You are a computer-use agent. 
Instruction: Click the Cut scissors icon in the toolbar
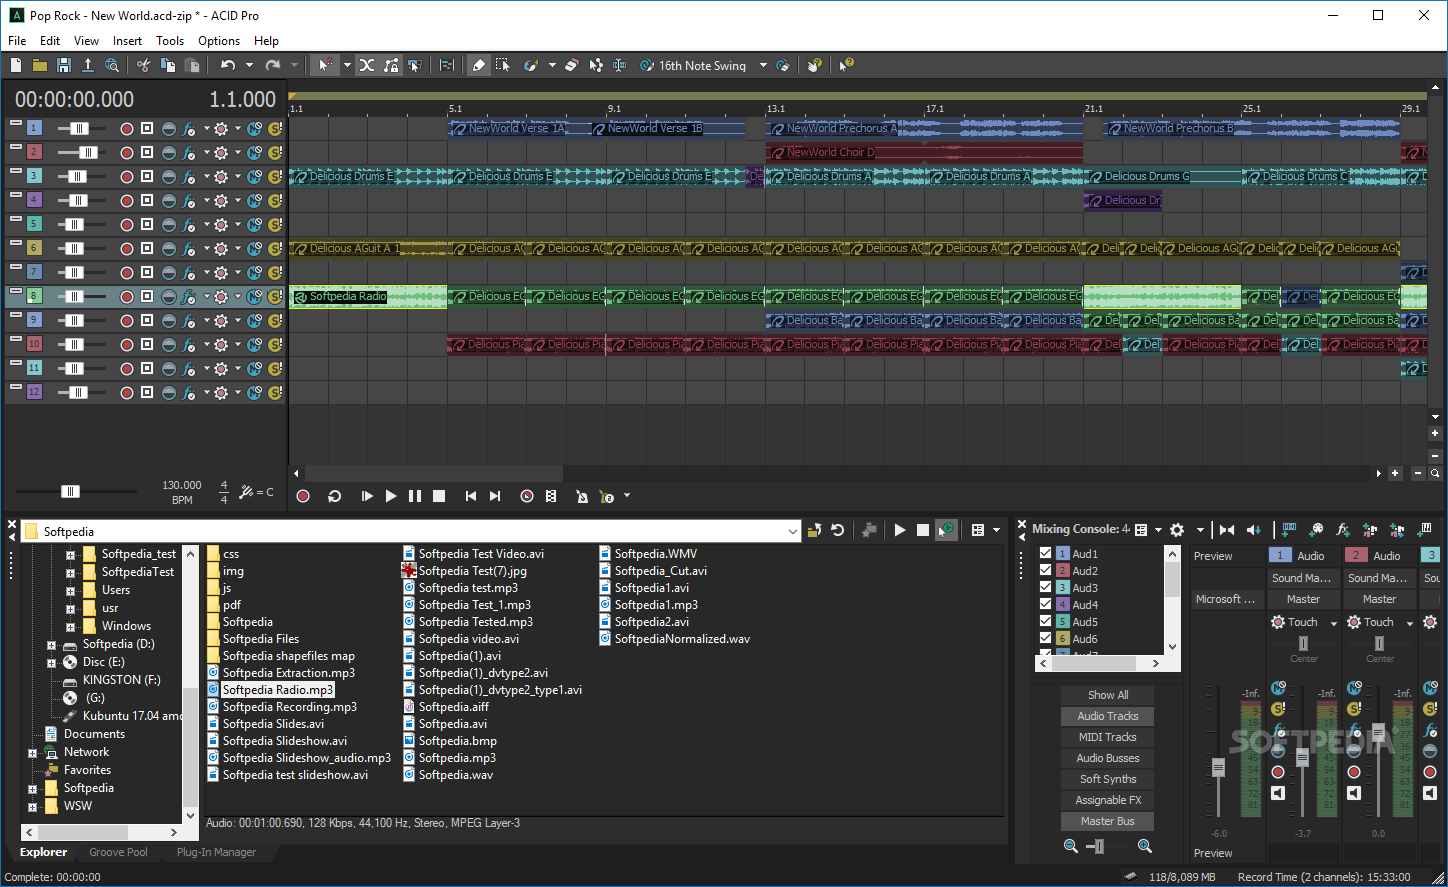pos(144,65)
